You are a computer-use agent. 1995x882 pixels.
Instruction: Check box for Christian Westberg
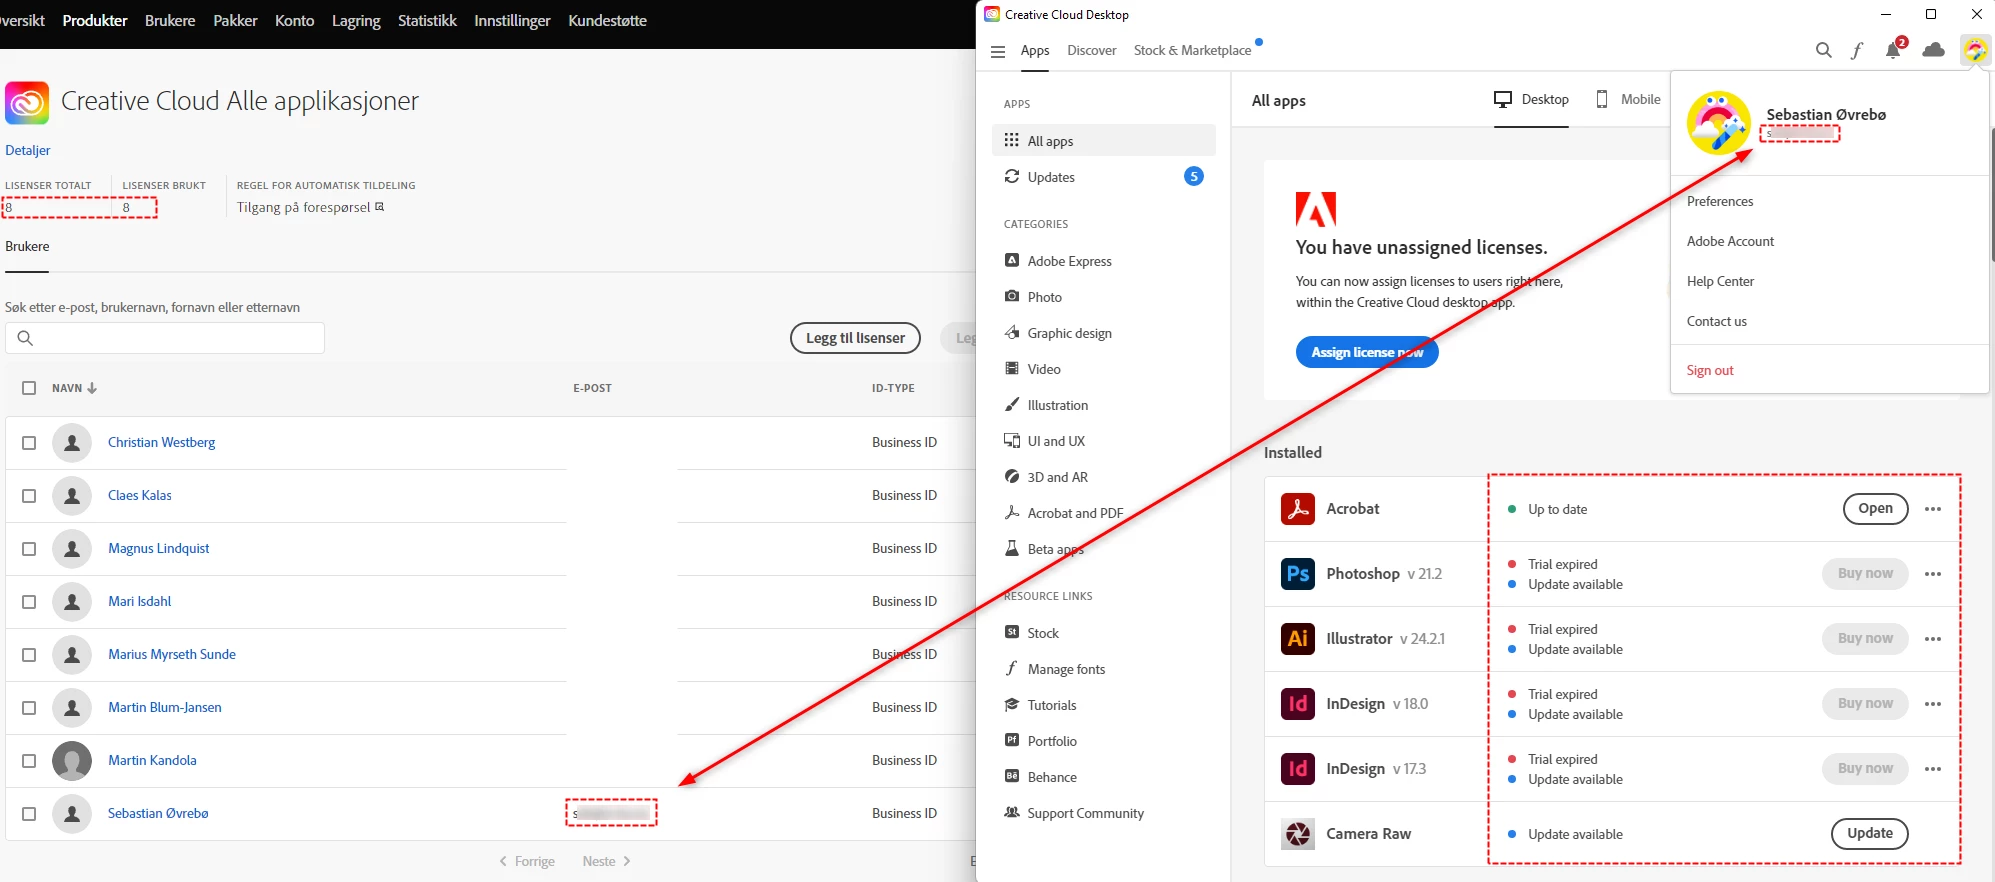[x=29, y=443]
